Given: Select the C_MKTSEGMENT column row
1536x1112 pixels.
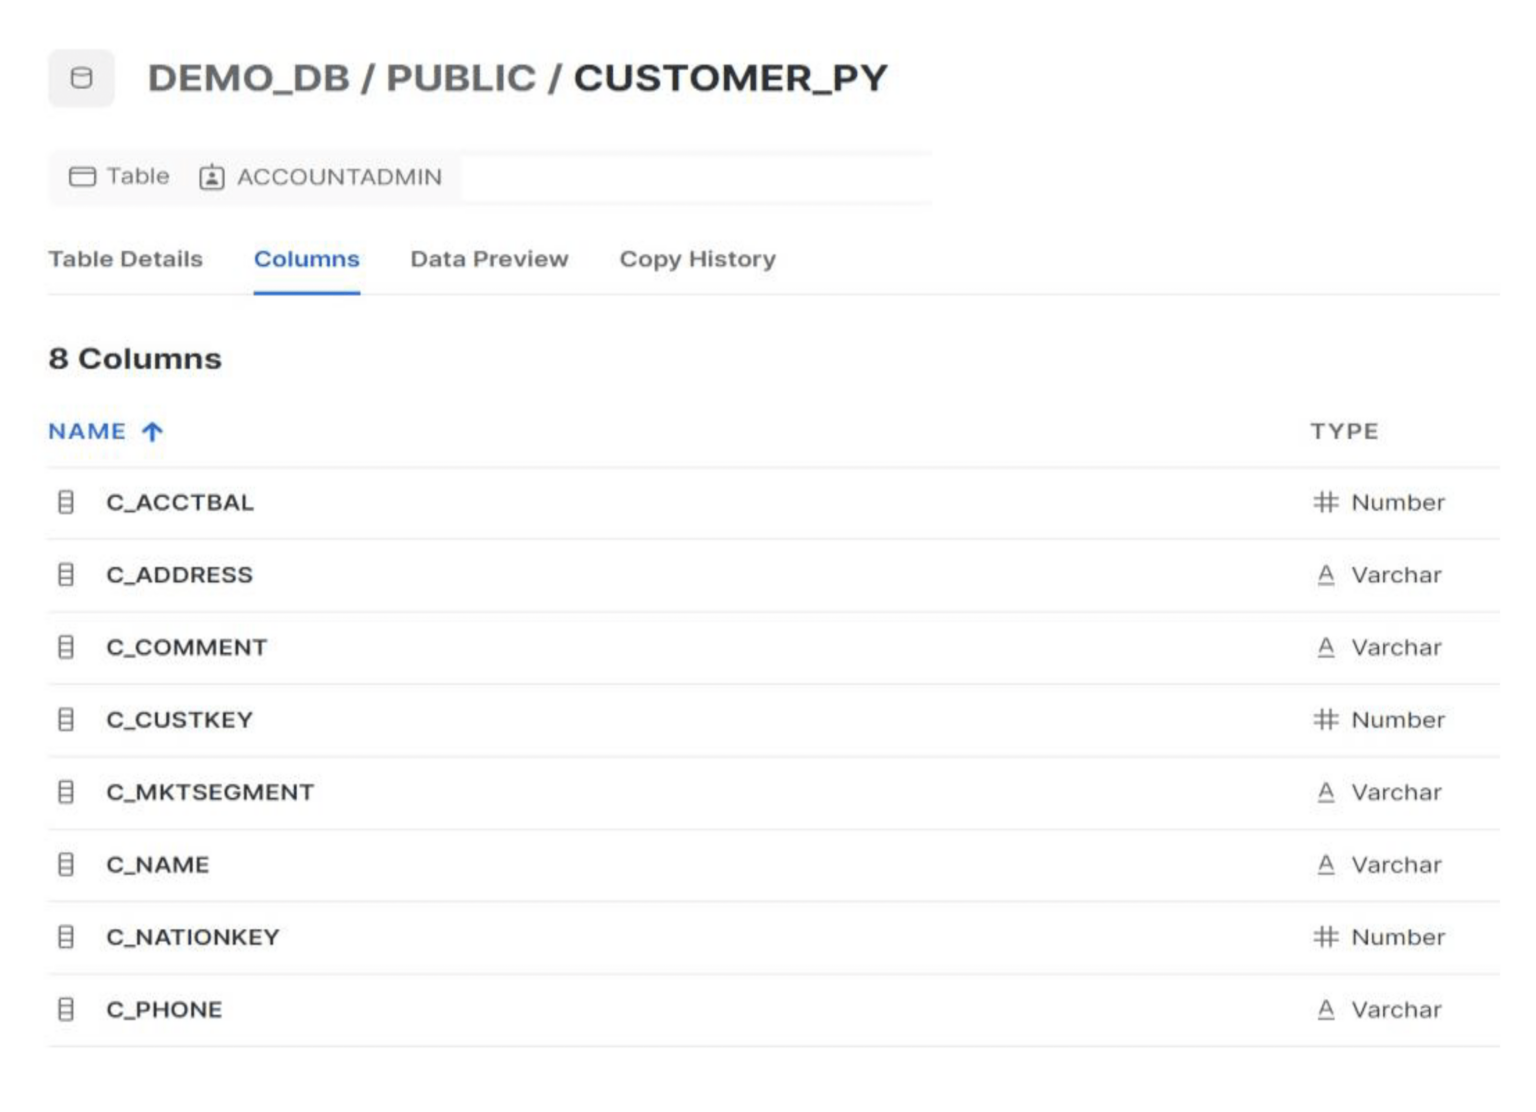Looking at the screenshot, I should point(210,792).
